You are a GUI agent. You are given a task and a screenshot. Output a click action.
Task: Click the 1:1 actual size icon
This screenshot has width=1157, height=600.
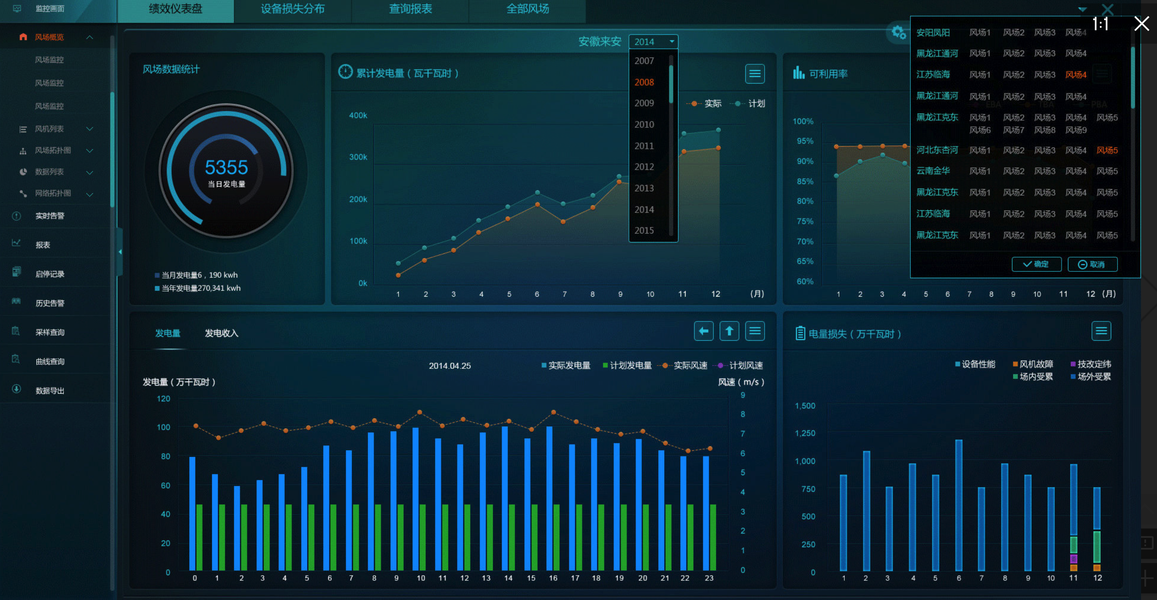1100,24
